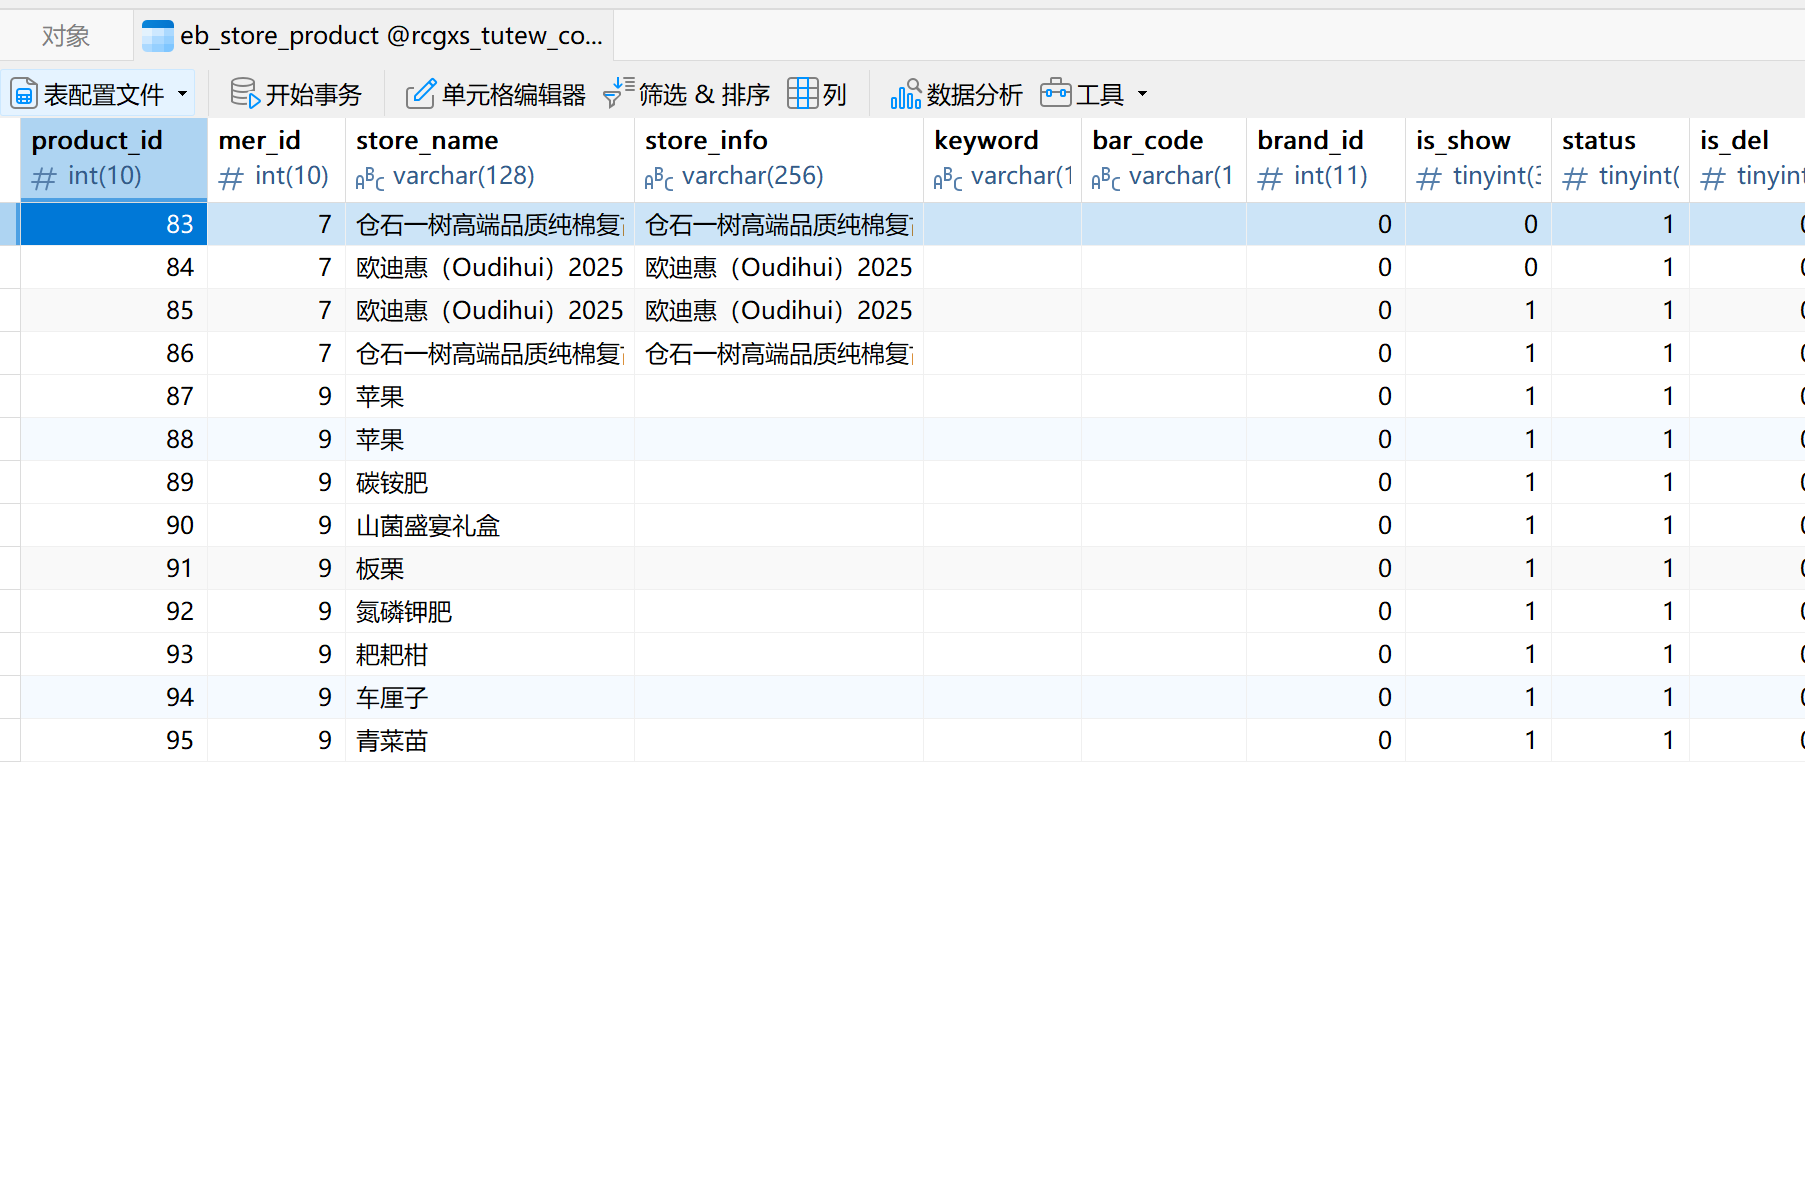Click the product_id column header
Screen dimensions: 1805x1201
[113, 158]
